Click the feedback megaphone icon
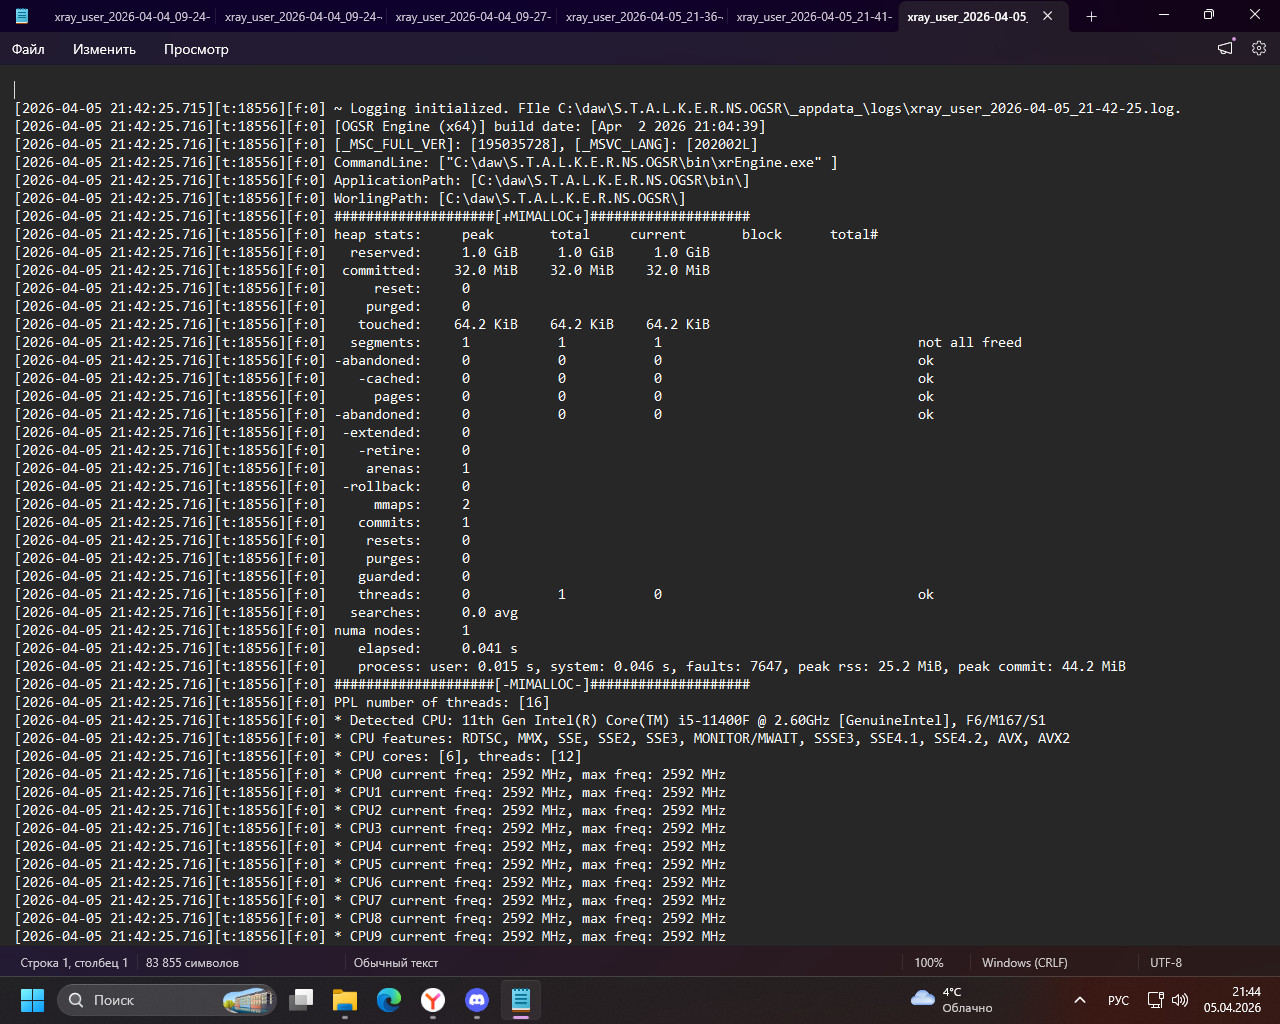Screen dimensions: 1280x1024 coord(1225,48)
